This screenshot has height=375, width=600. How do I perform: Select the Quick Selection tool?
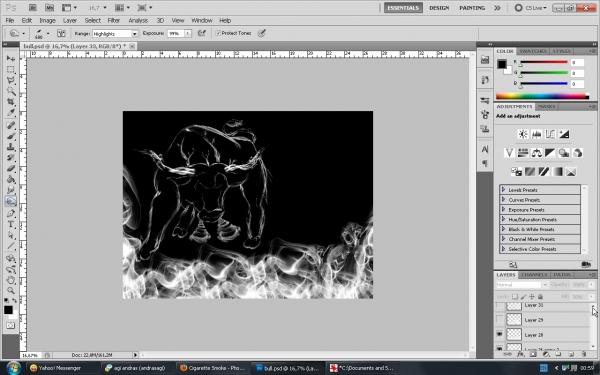11,91
